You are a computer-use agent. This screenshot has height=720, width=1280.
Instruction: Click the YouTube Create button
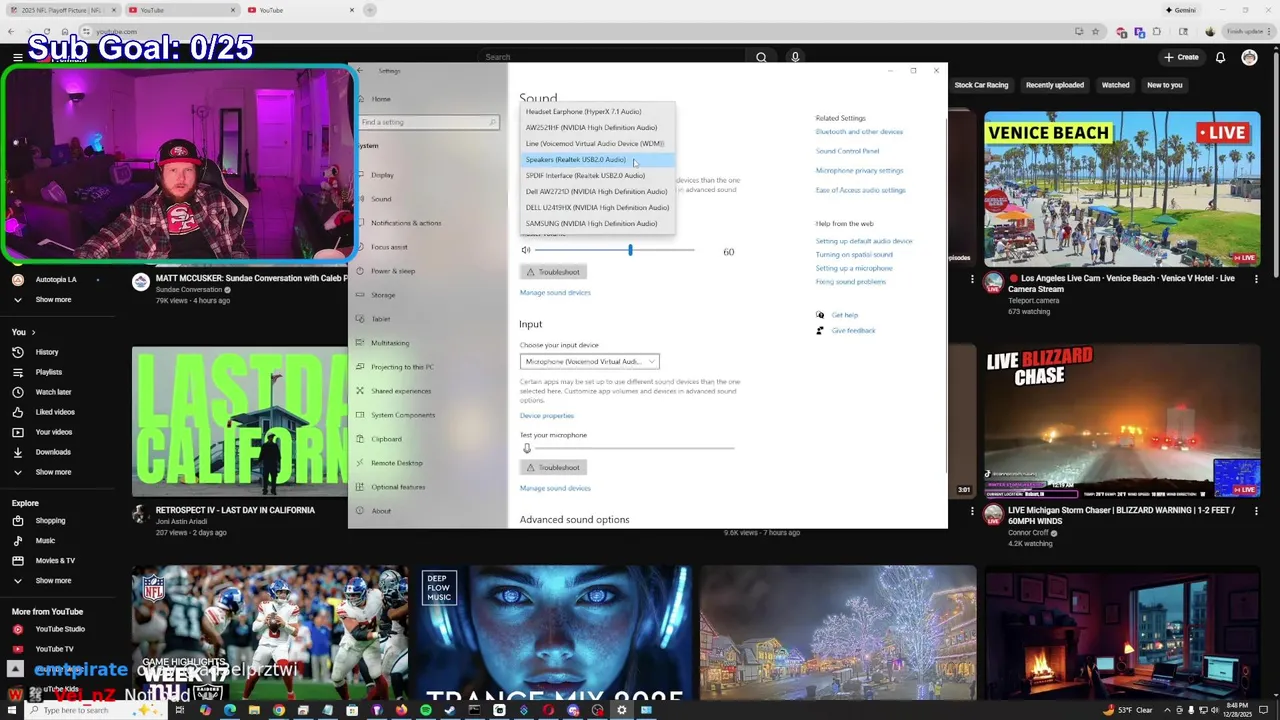click(x=1181, y=57)
